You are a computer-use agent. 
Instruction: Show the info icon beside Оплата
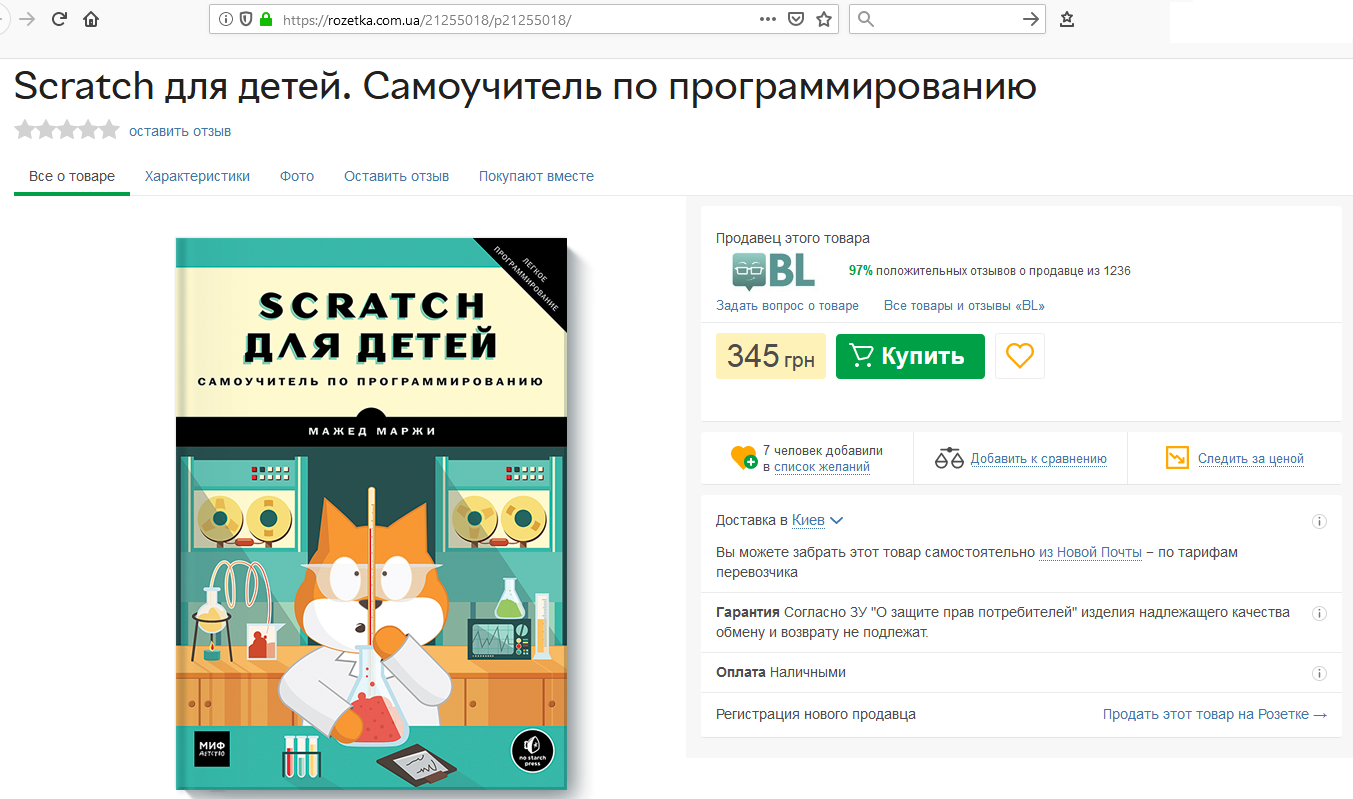1319,673
